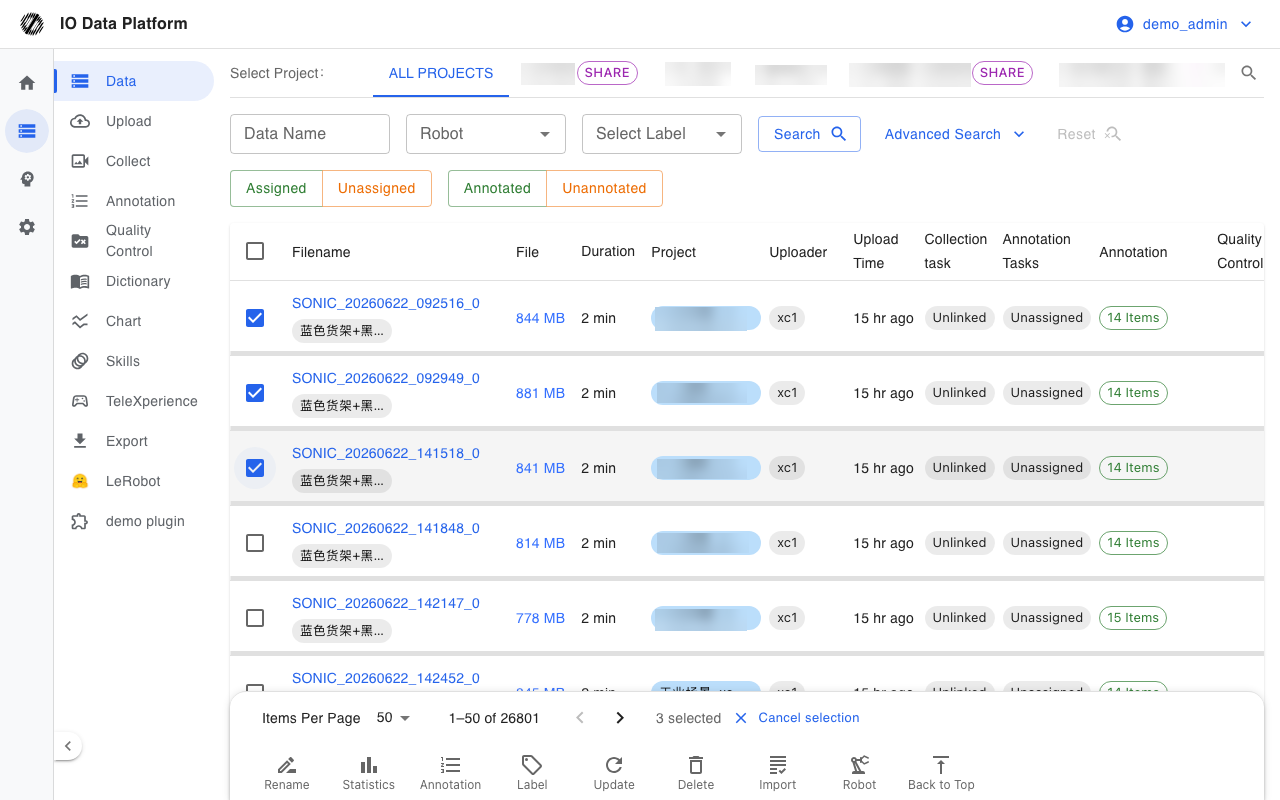Image resolution: width=1280 pixels, height=800 pixels.
Task: Toggle the select-all header checkbox
Action: [x=255, y=251]
